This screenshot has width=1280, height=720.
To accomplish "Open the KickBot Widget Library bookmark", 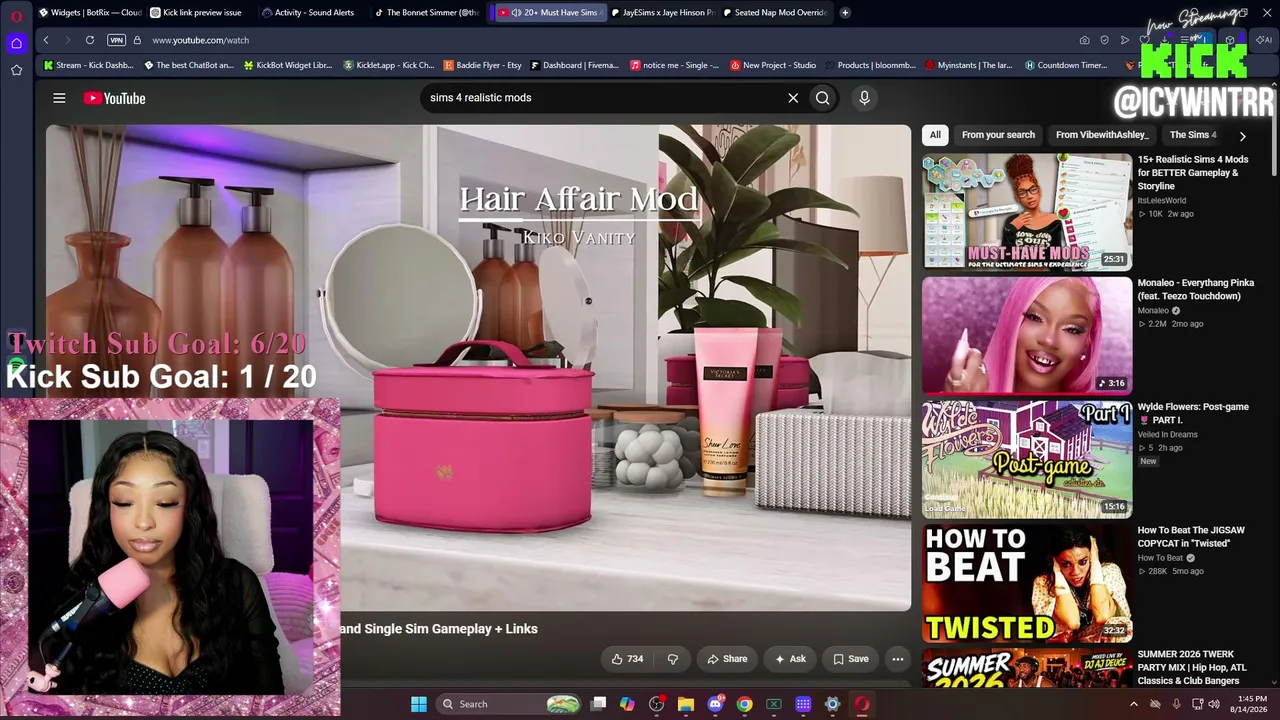I will [x=287, y=66].
